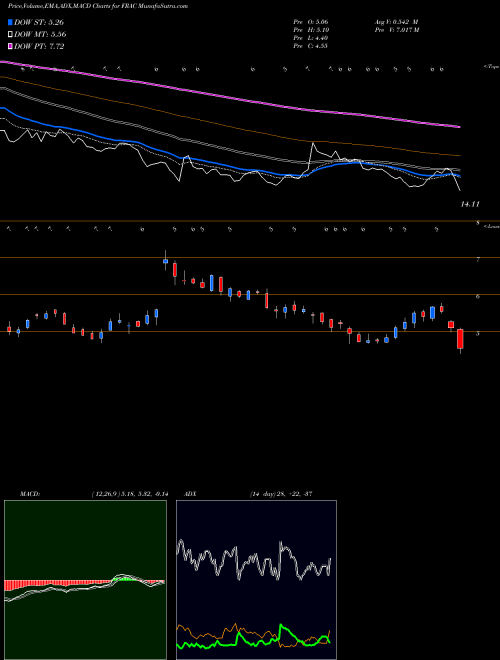Screen dimensions: 500x660
Task: Click the 'Pre H: 5.10' value
Action: coord(311,30)
